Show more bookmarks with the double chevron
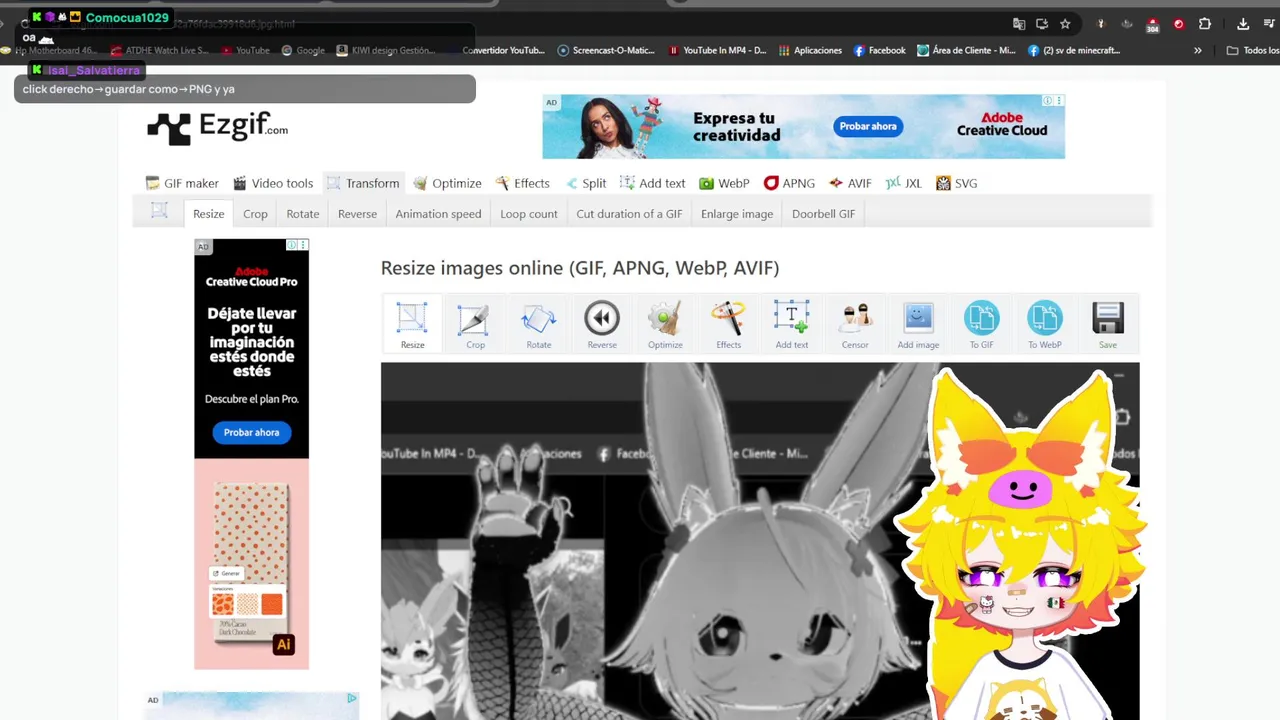The width and height of the screenshot is (1280, 720). pyautogui.click(x=1198, y=50)
